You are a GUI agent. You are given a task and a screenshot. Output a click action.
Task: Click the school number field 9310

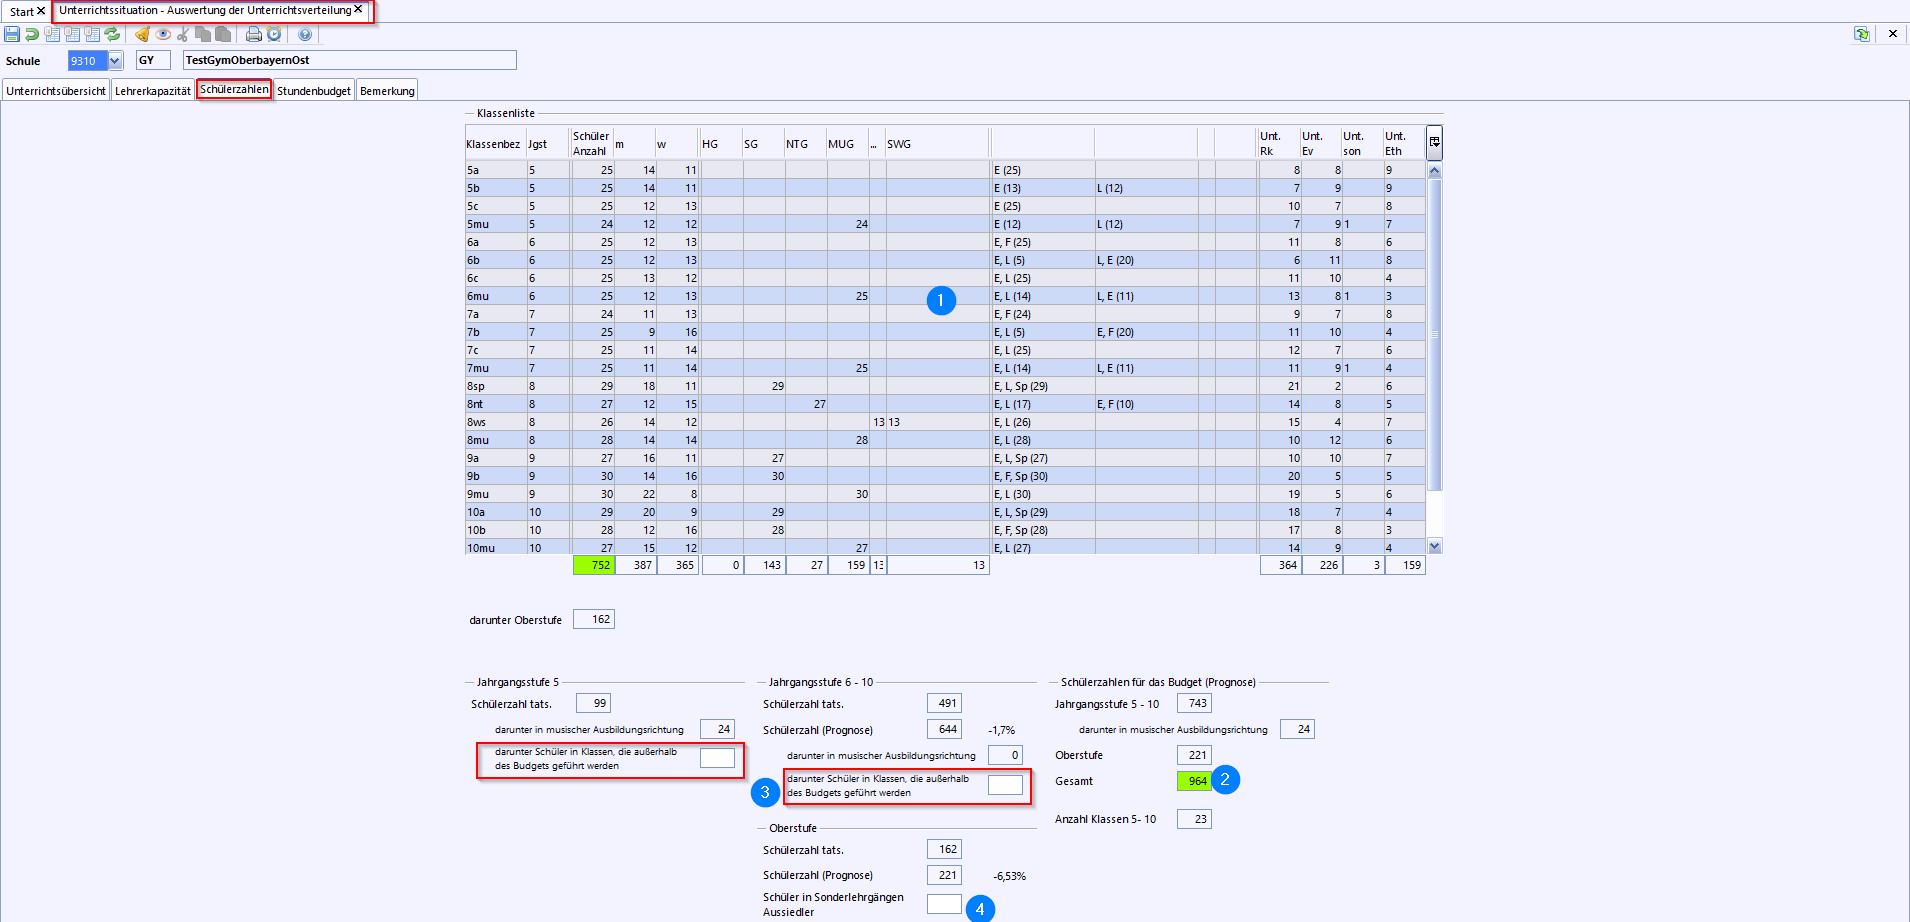click(x=87, y=60)
